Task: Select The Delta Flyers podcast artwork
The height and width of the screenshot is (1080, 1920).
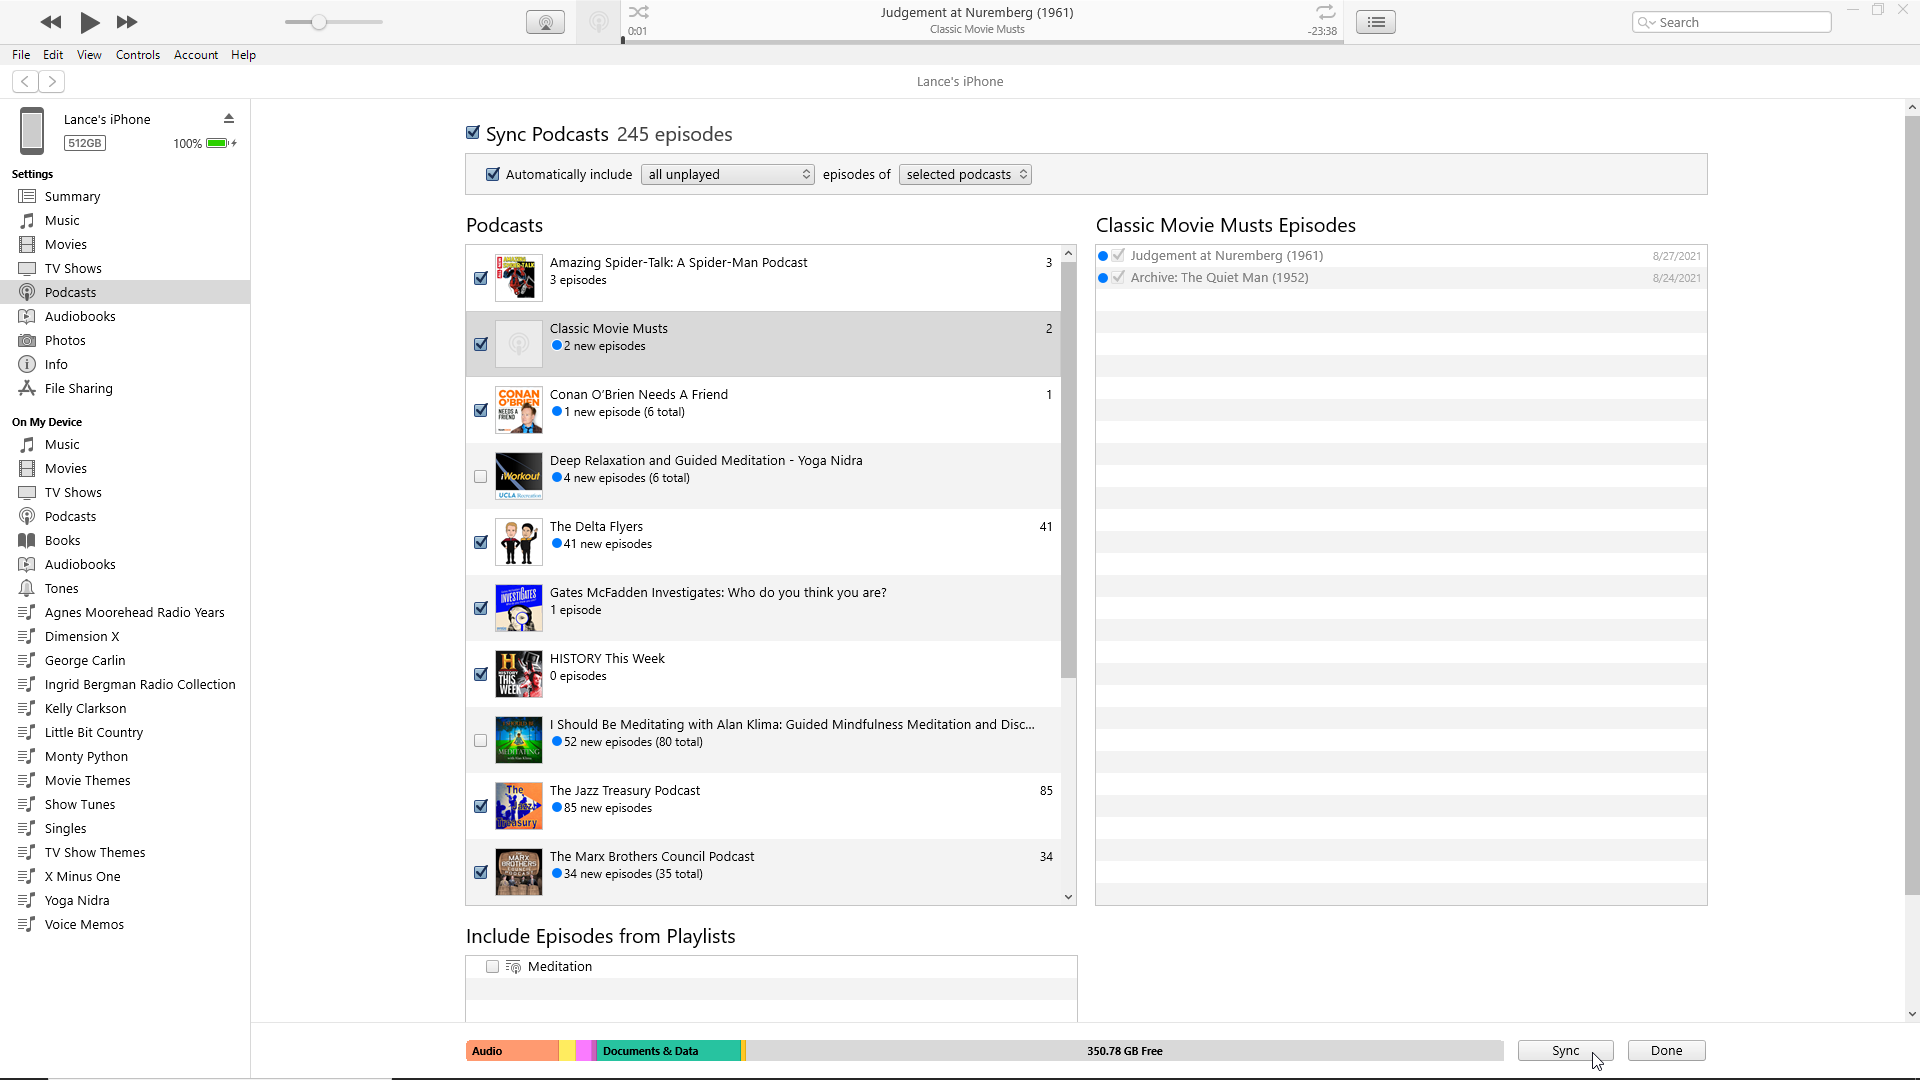Action: (519, 542)
